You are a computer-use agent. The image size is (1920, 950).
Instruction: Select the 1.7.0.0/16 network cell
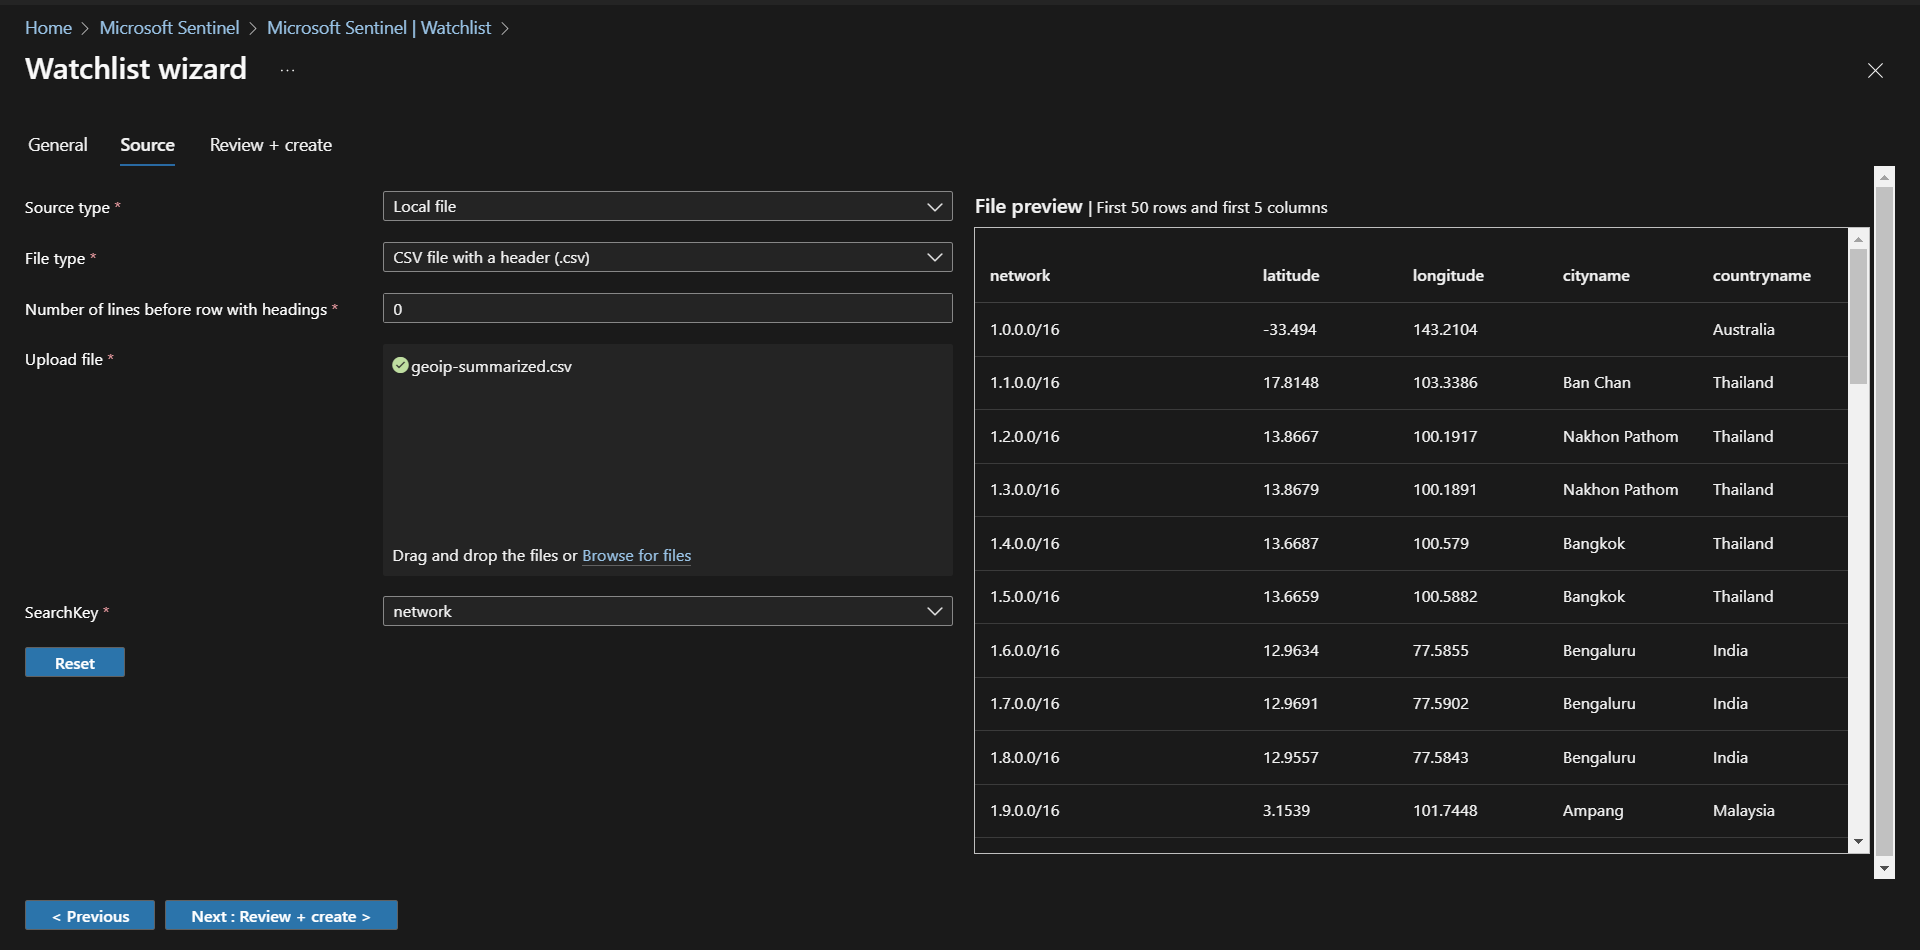1025,703
